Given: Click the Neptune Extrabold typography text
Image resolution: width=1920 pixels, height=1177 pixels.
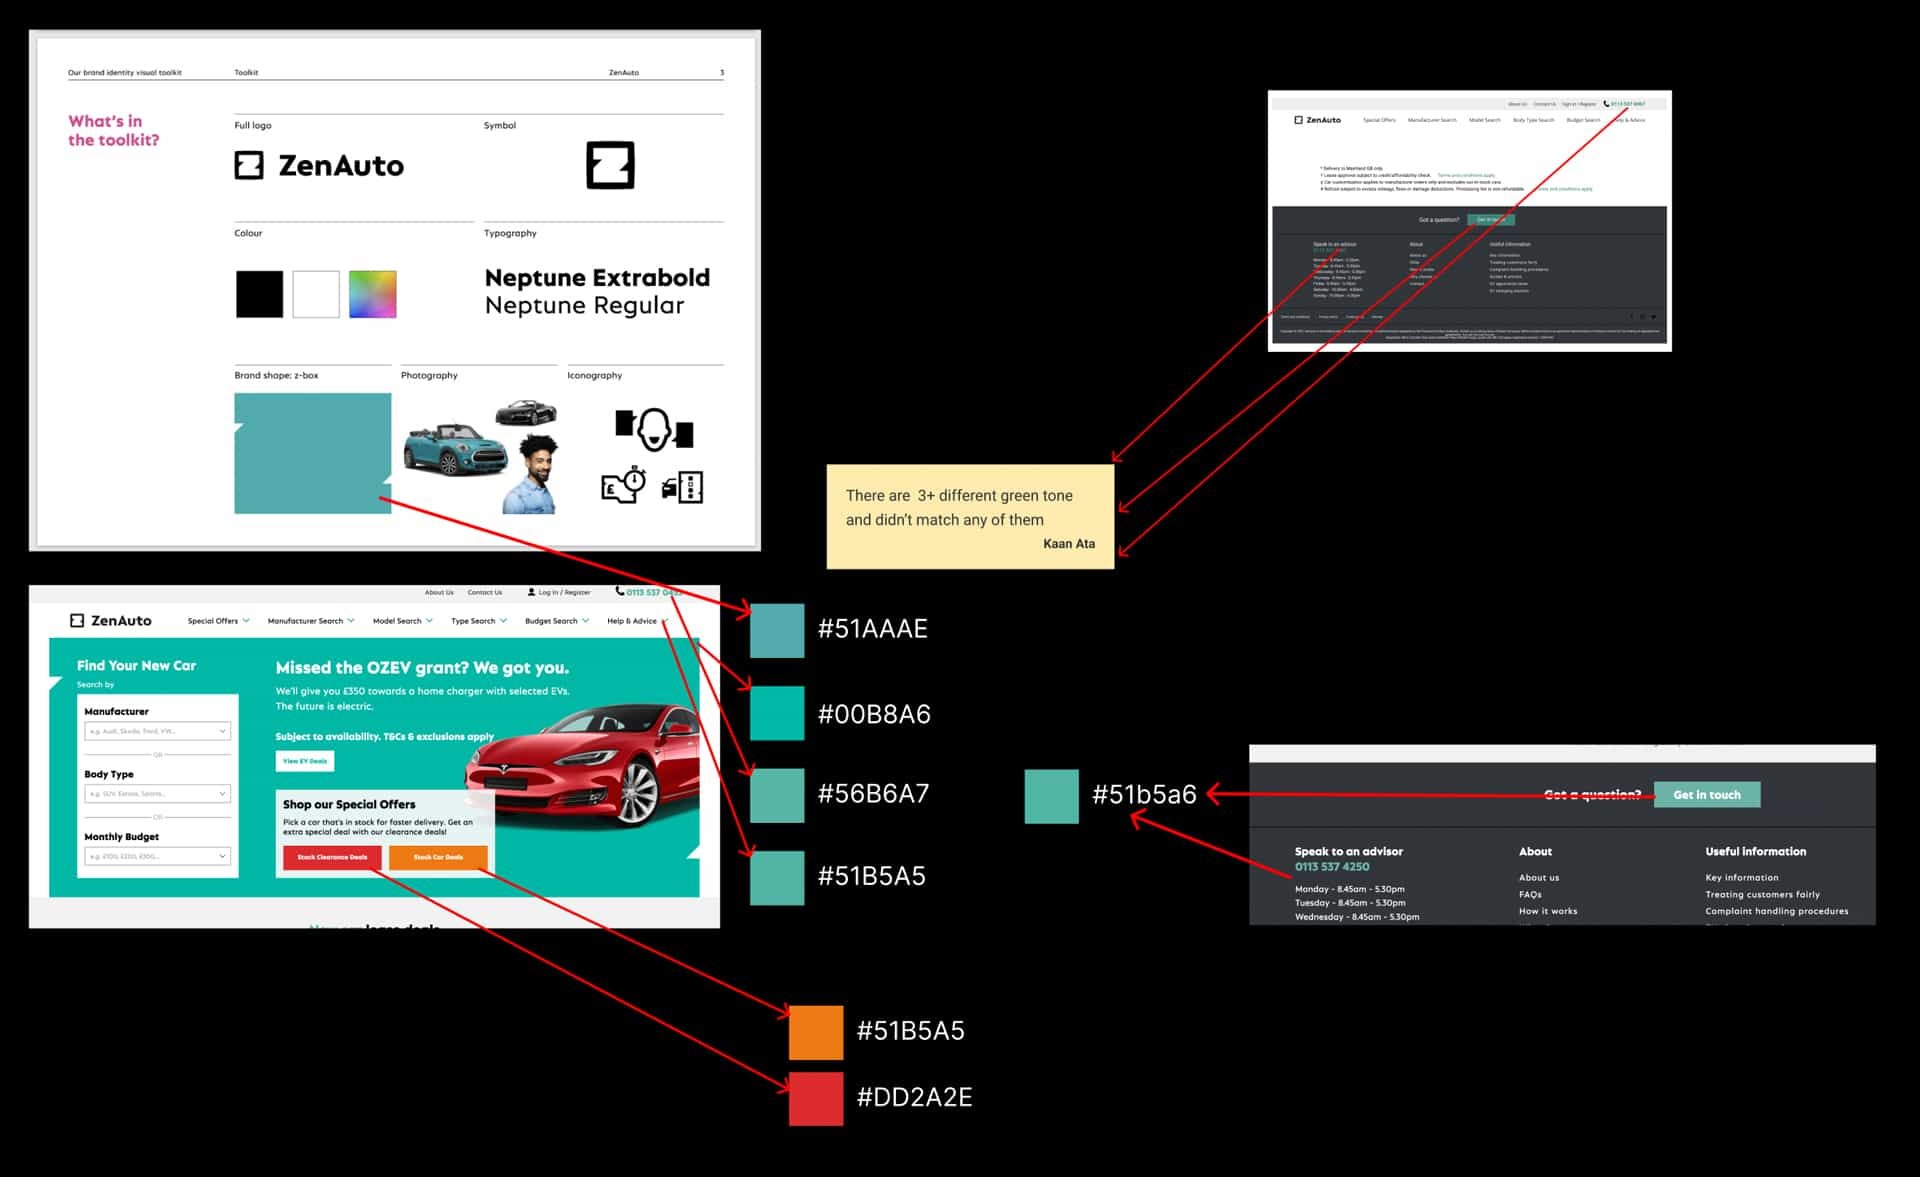Looking at the screenshot, I should [x=597, y=278].
